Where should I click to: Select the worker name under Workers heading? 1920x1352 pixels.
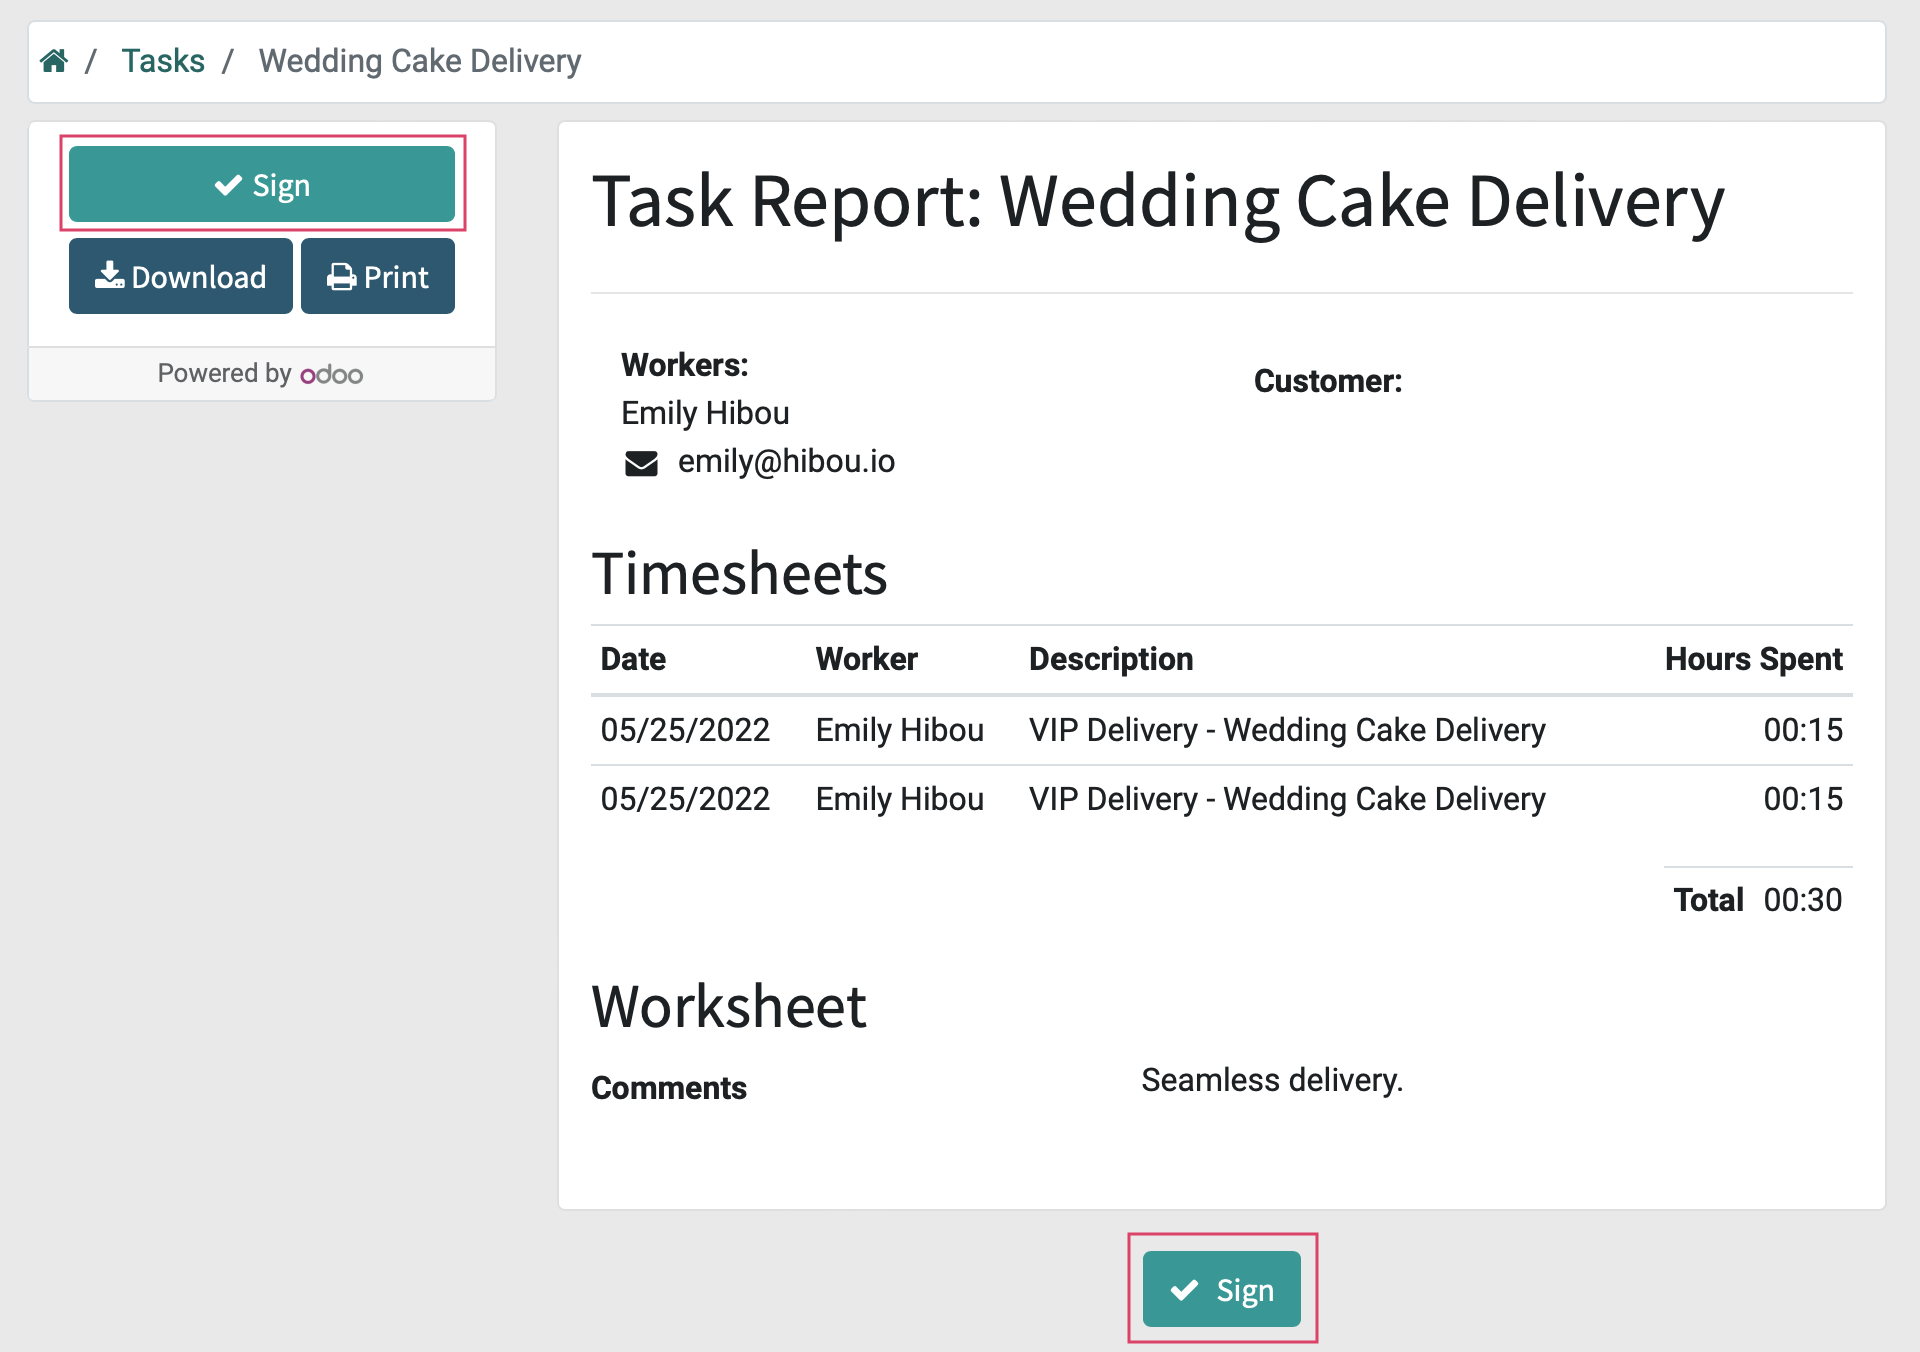705,413
